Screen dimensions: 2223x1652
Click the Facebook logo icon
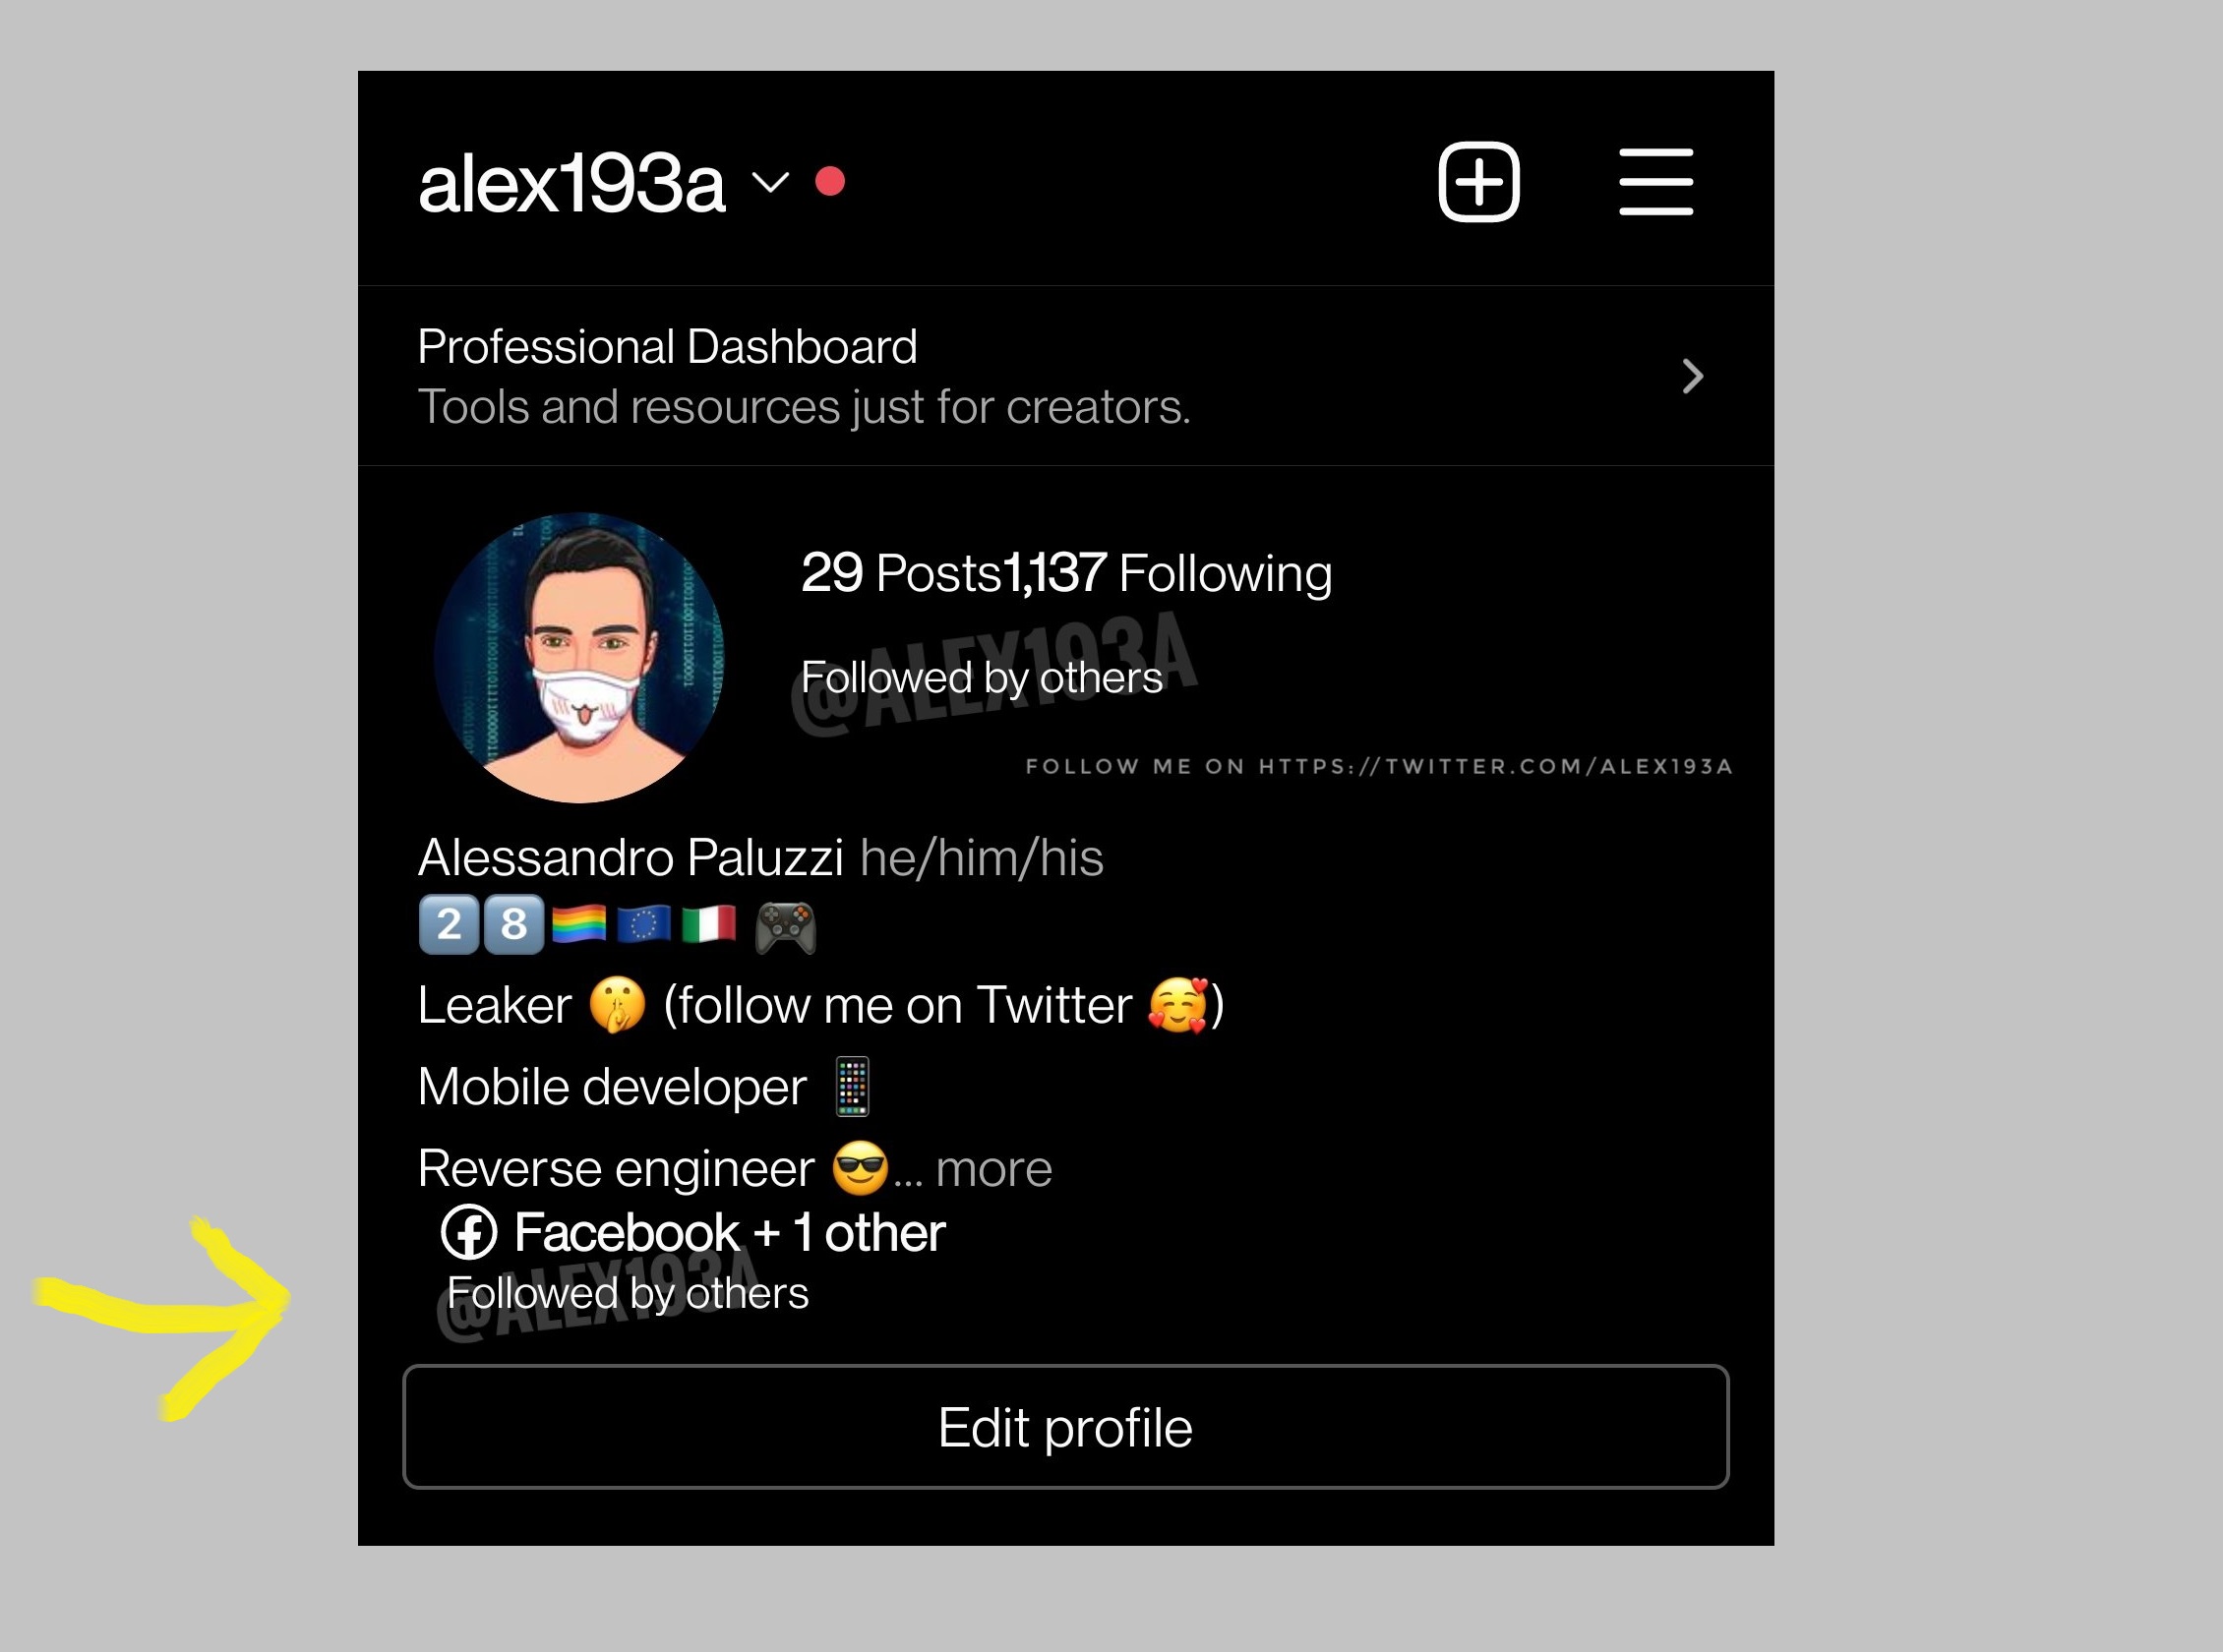468,1232
